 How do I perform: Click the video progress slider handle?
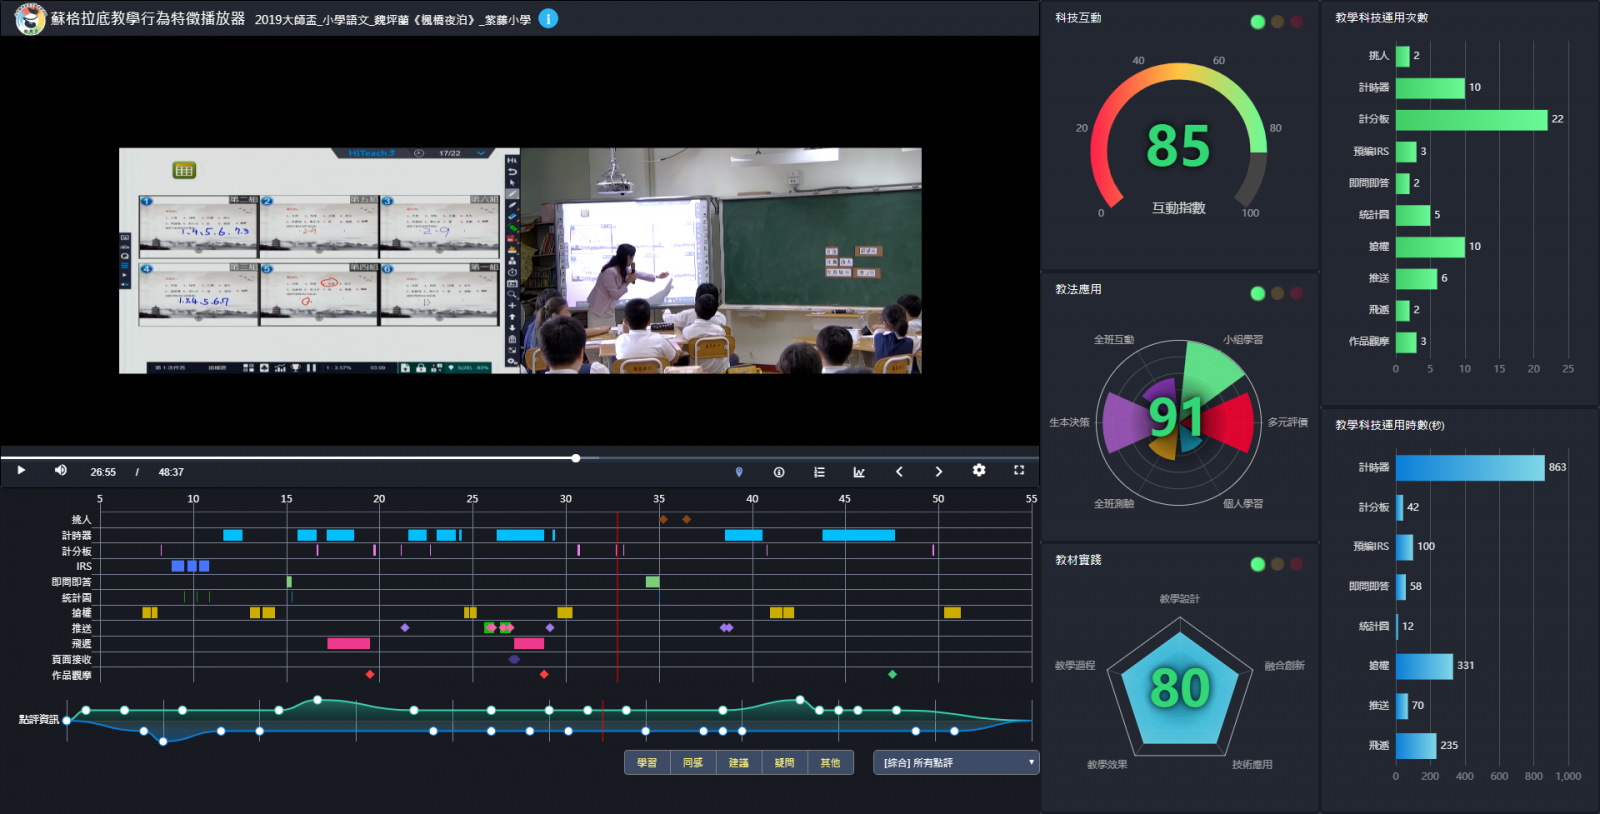[x=576, y=458]
